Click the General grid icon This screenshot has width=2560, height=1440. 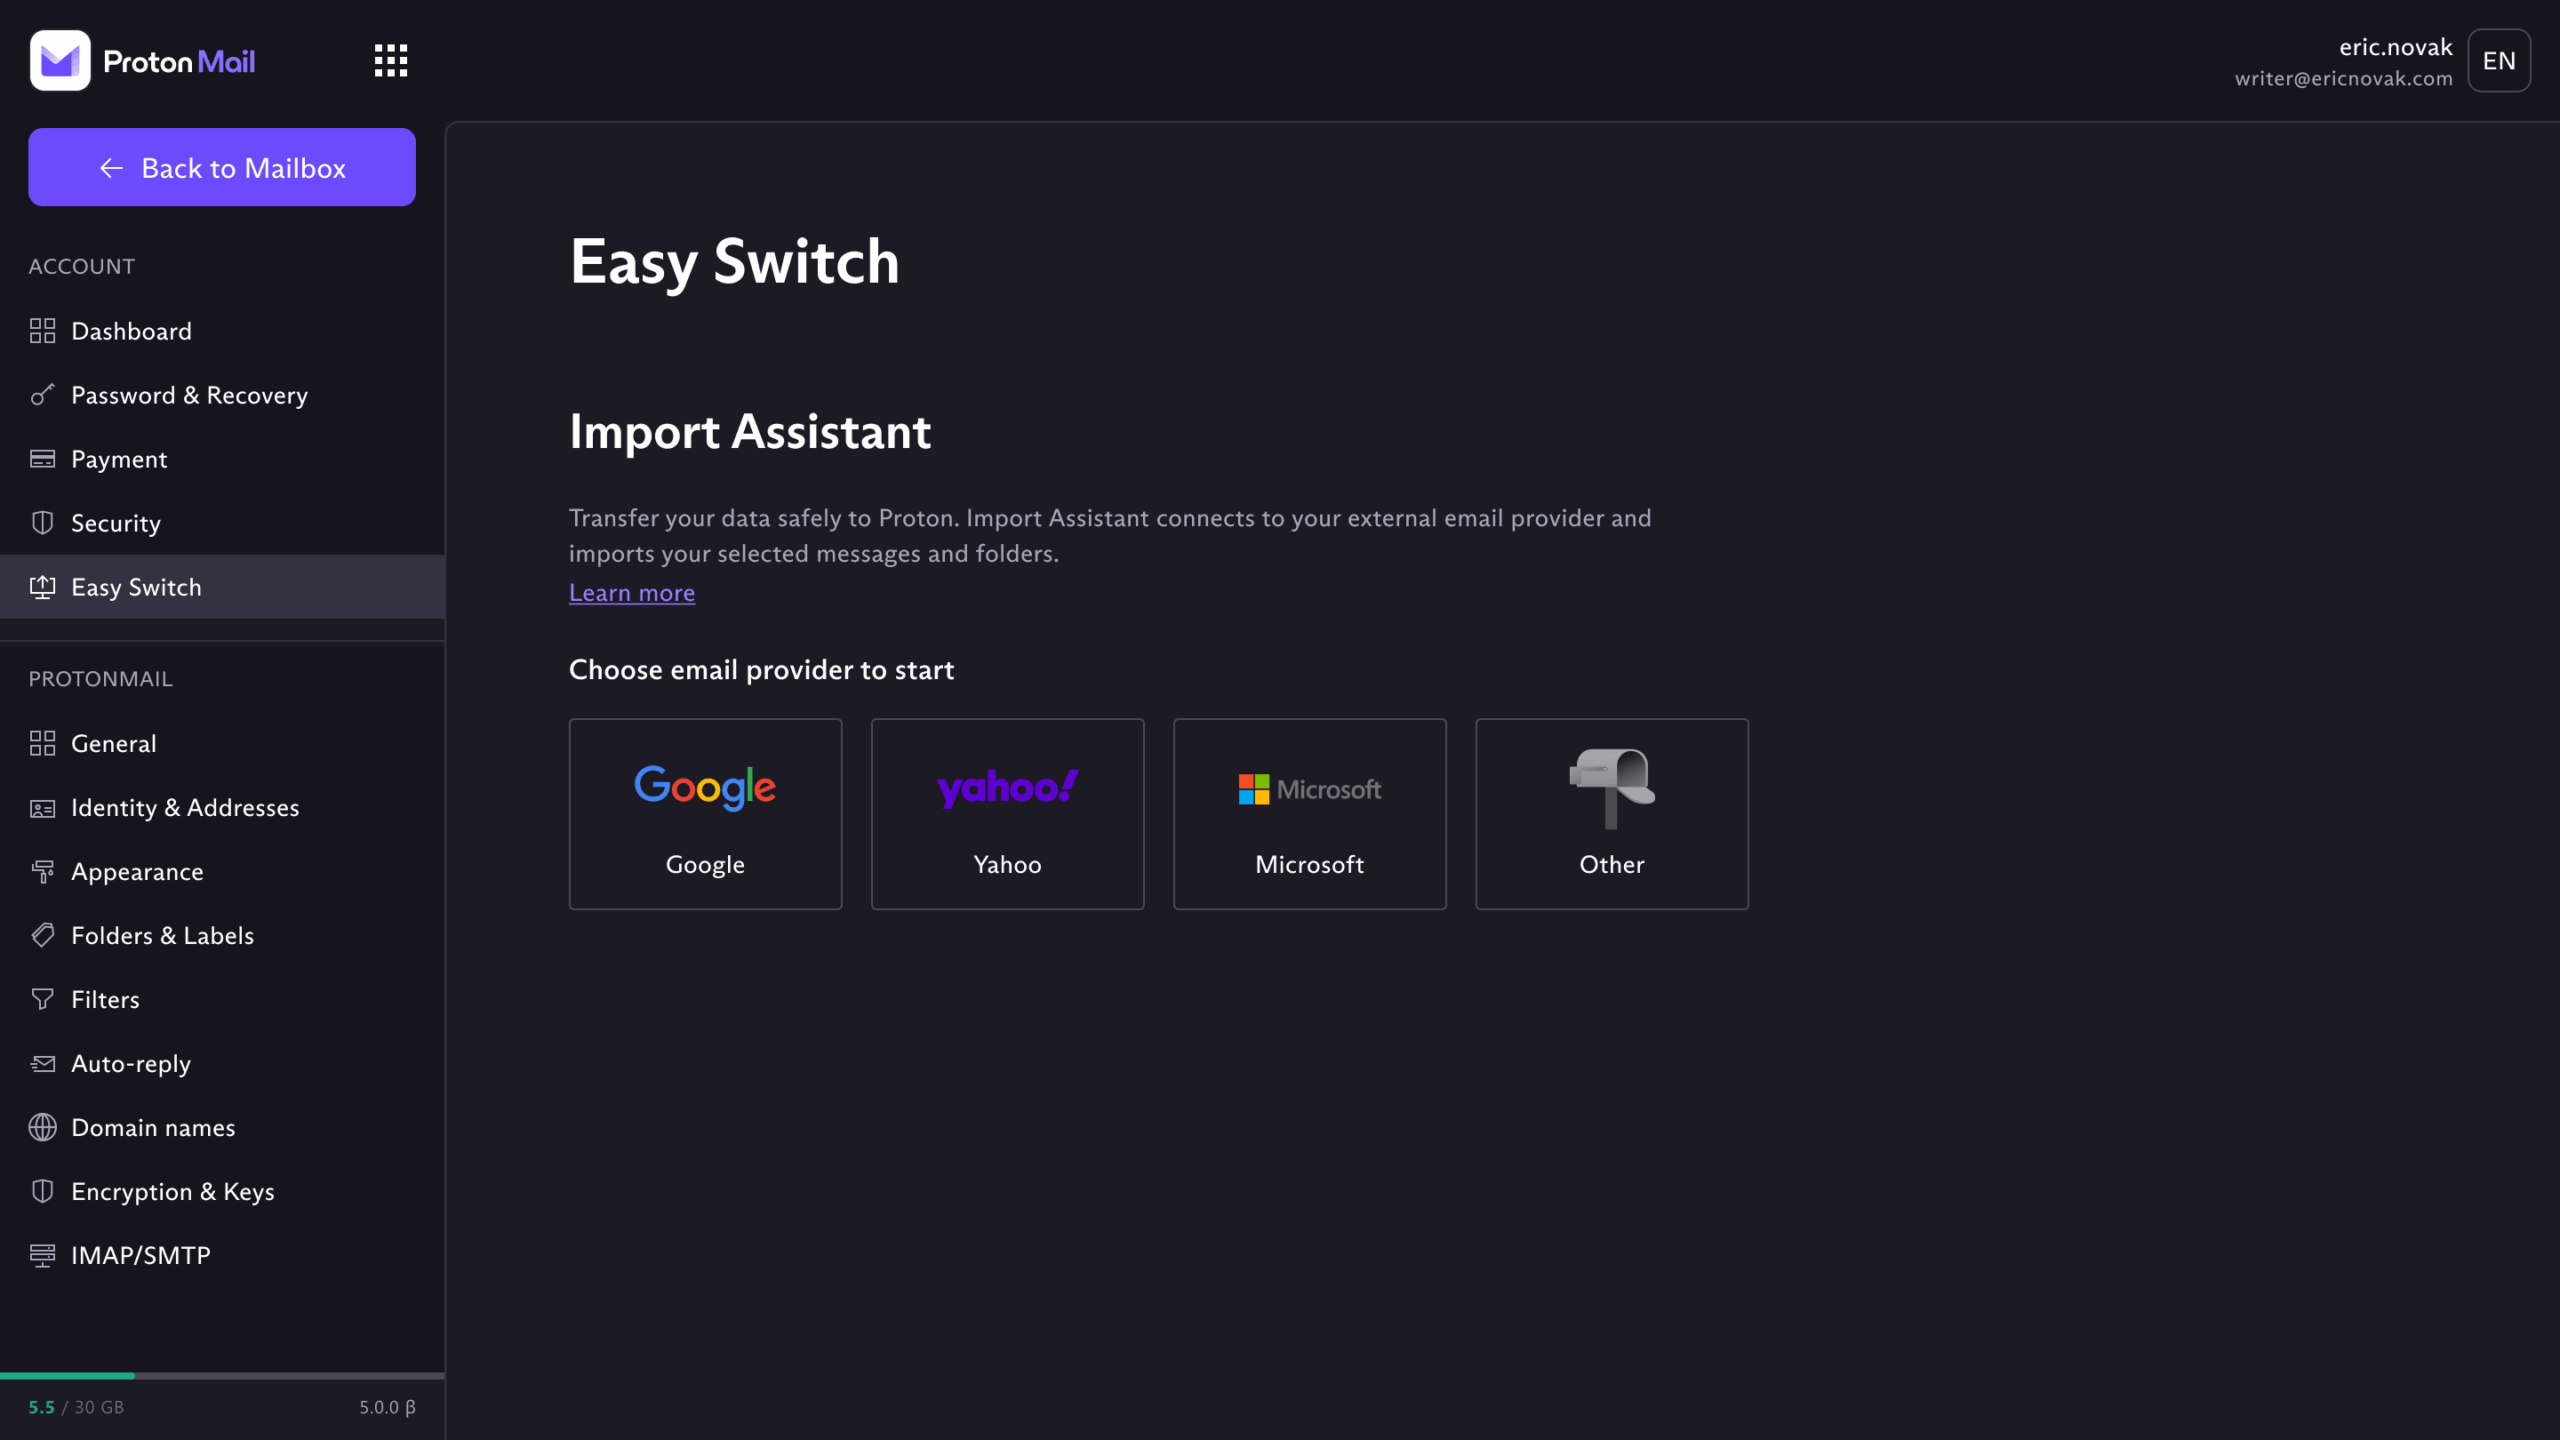tap(42, 743)
